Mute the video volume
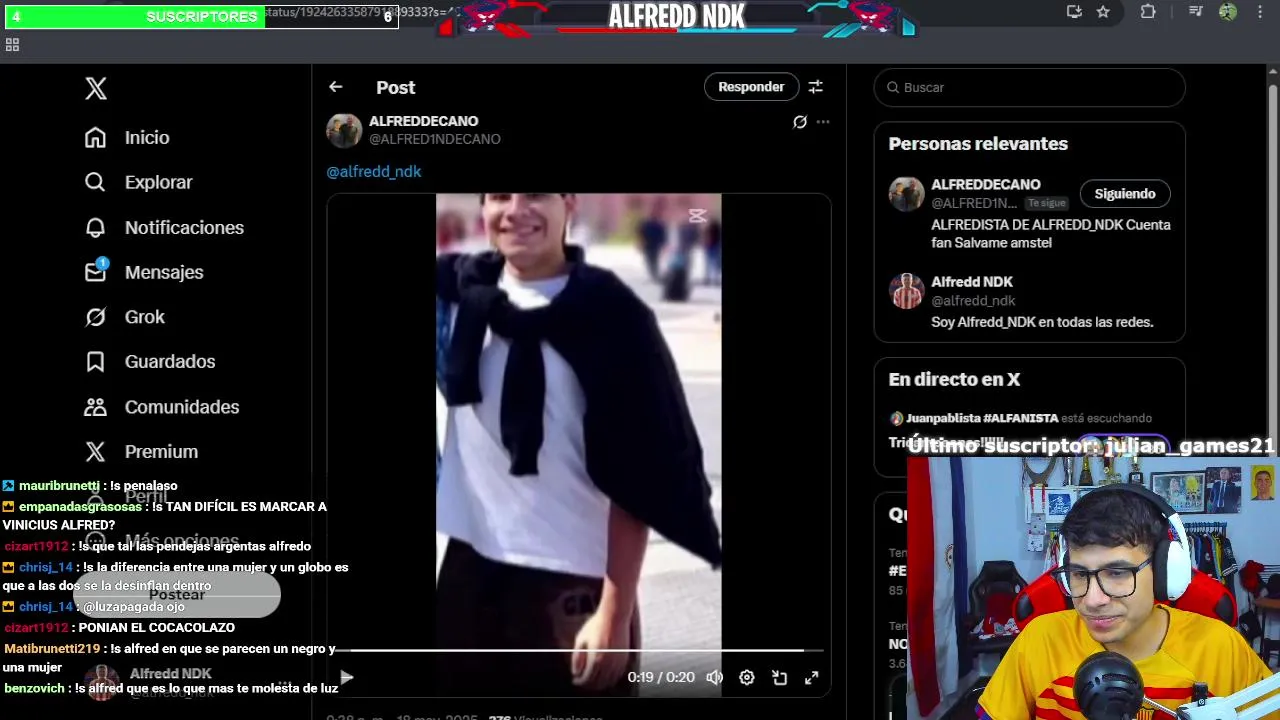Screen dimensions: 1280x720 (715, 678)
